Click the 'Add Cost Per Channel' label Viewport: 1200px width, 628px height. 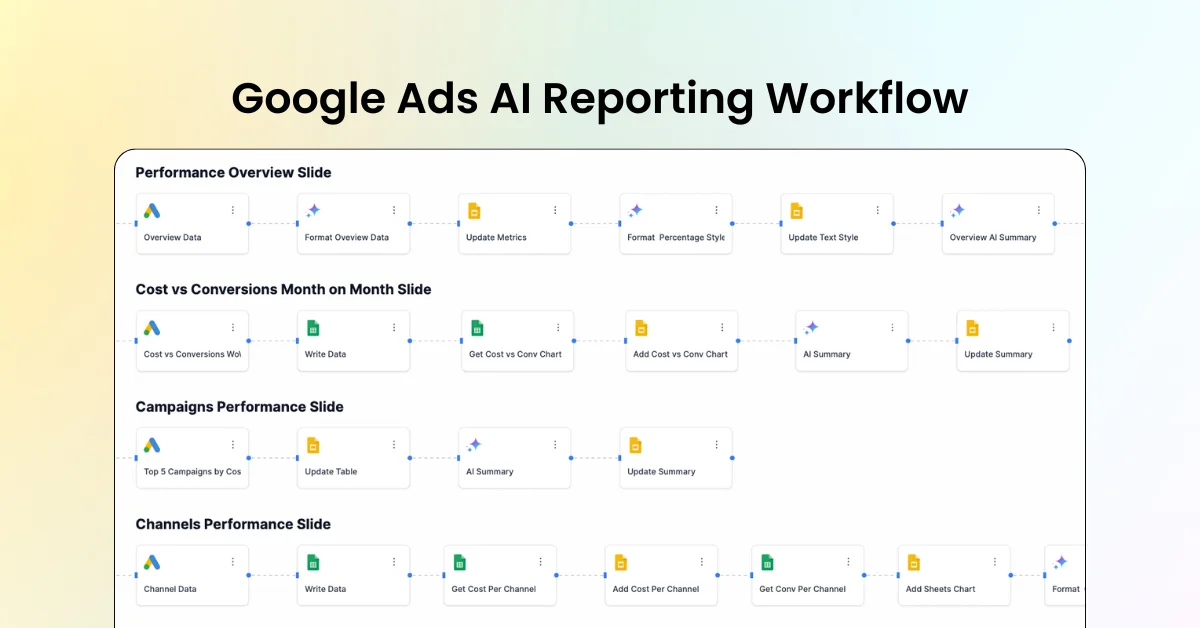click(x=656, y=589)
